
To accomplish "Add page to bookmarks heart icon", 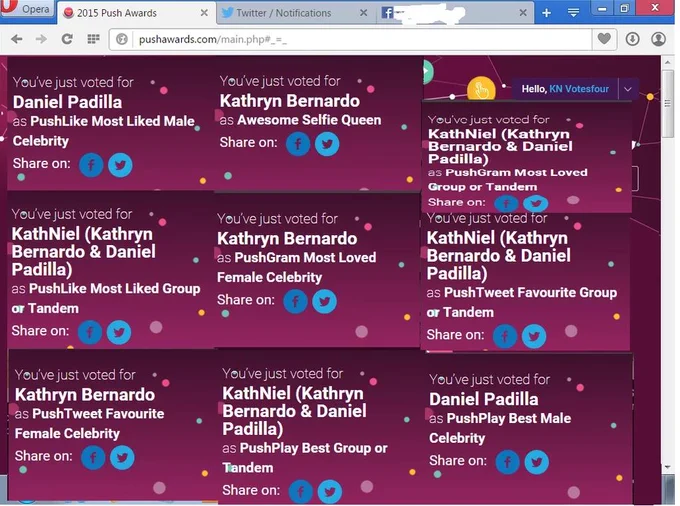I will point(604,39).
